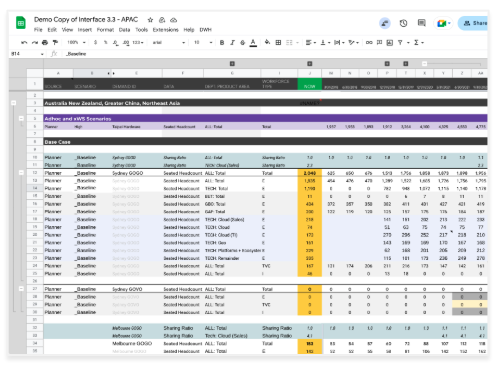Apply strikethrough formatting
The width and height of the screenshot is (501, 369).
(x=243, y=43)
